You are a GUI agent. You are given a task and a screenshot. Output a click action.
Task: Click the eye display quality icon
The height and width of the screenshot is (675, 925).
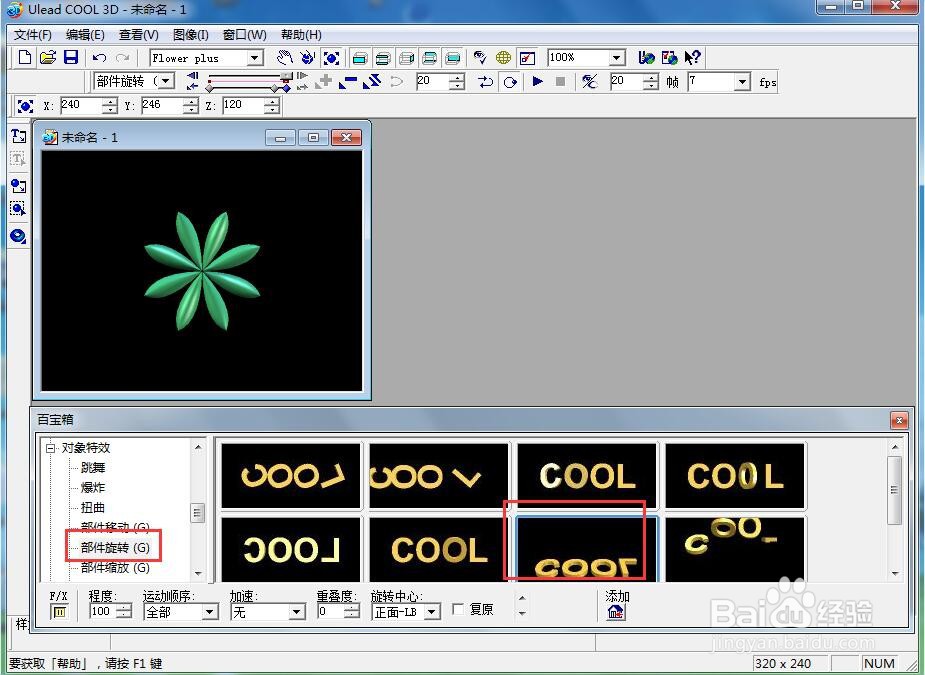(480, 58)
